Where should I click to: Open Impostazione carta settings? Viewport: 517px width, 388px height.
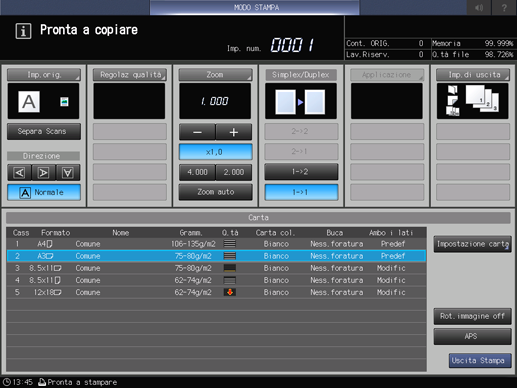472,244
